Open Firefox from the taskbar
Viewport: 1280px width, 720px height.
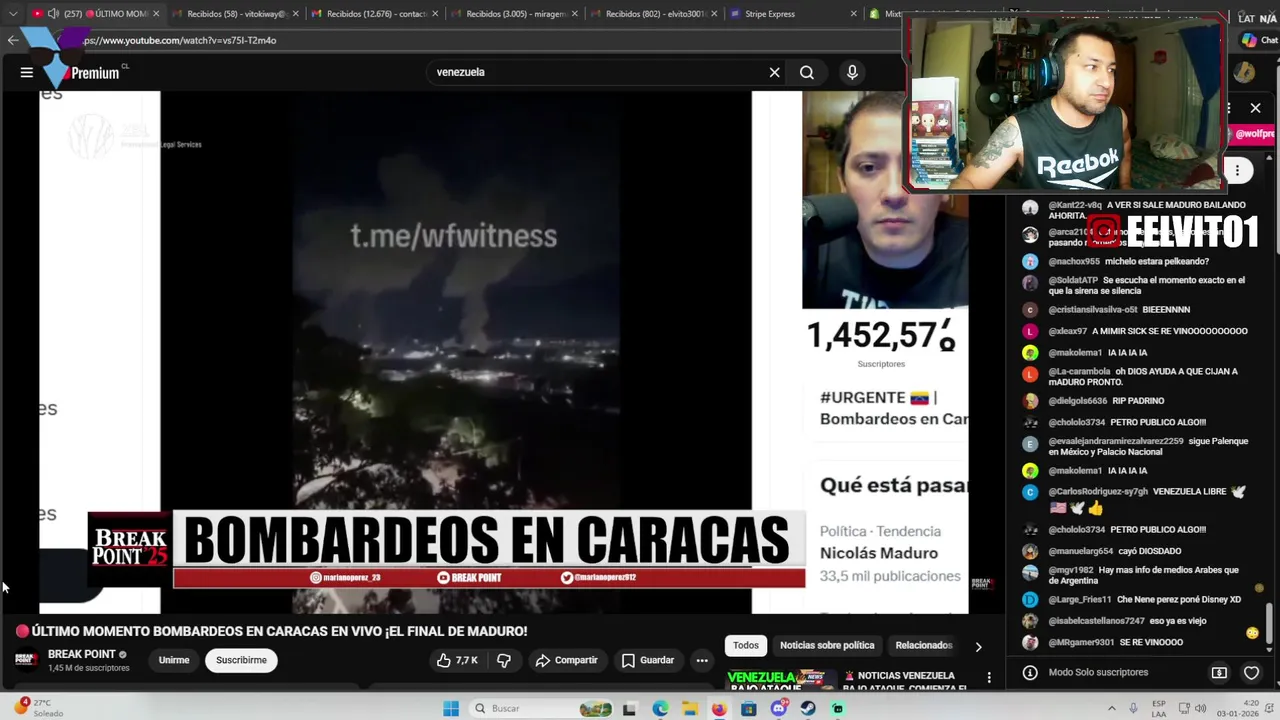719,708
